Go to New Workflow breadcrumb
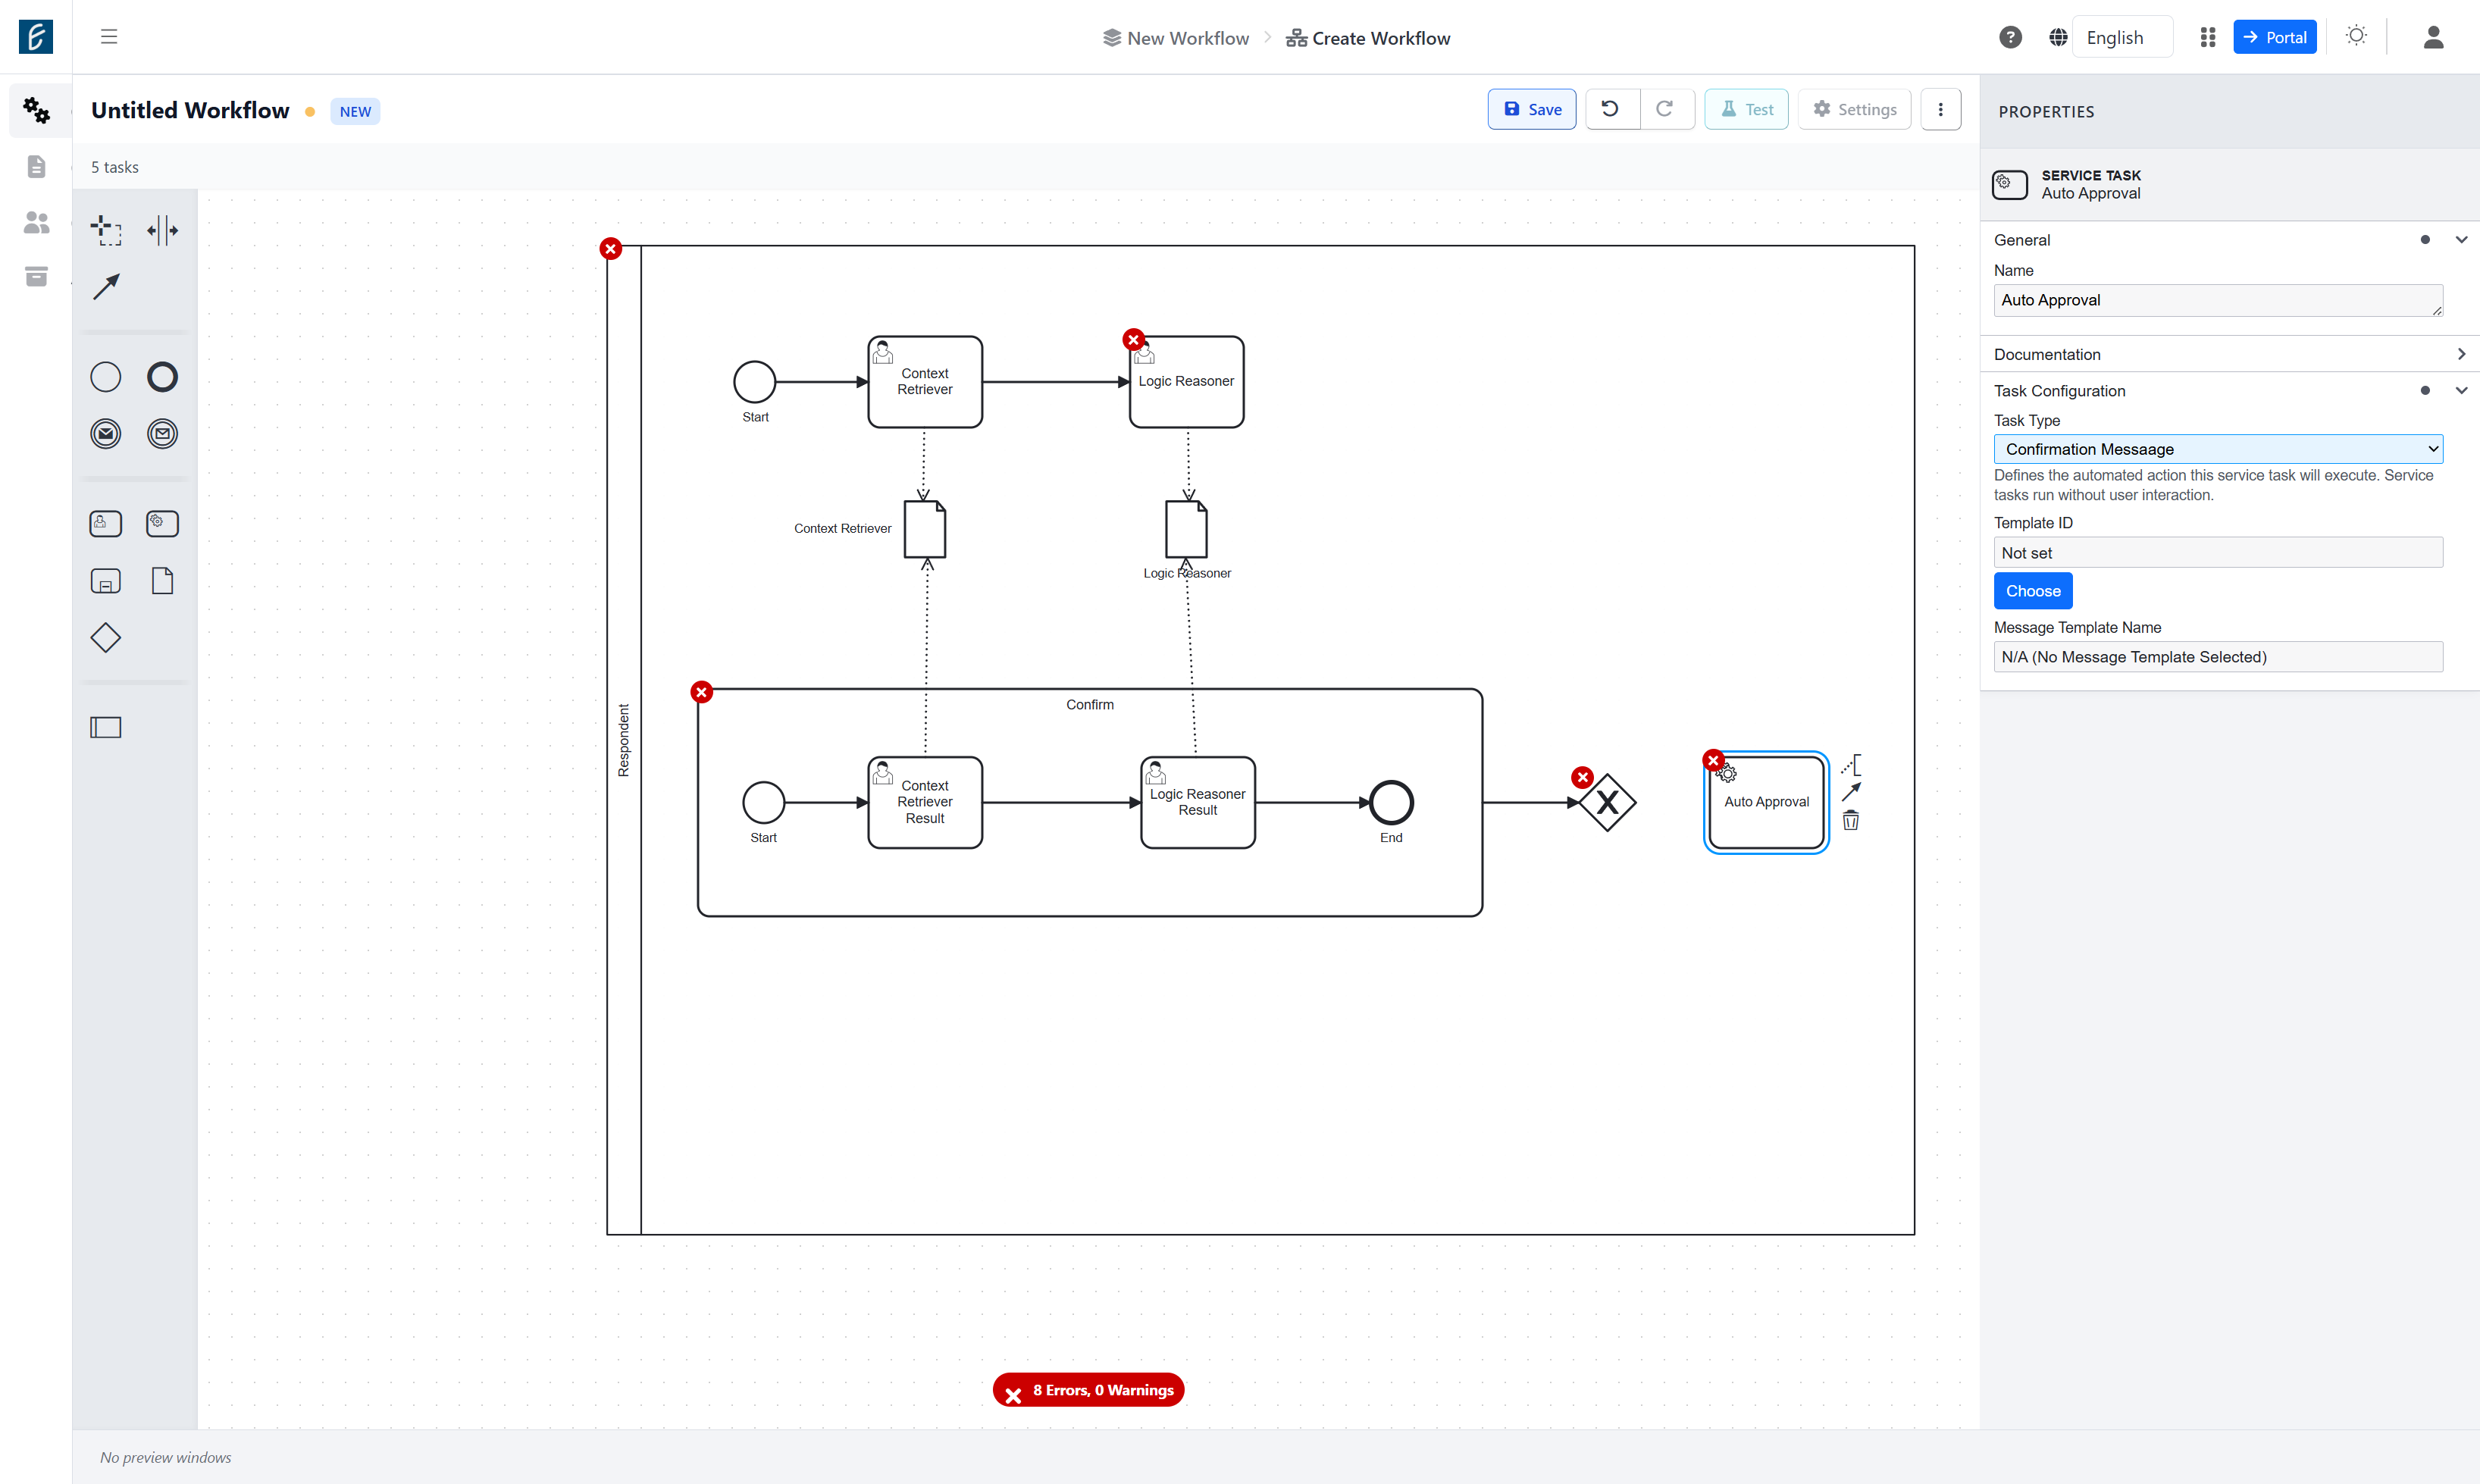 (x=1176, y=38)
